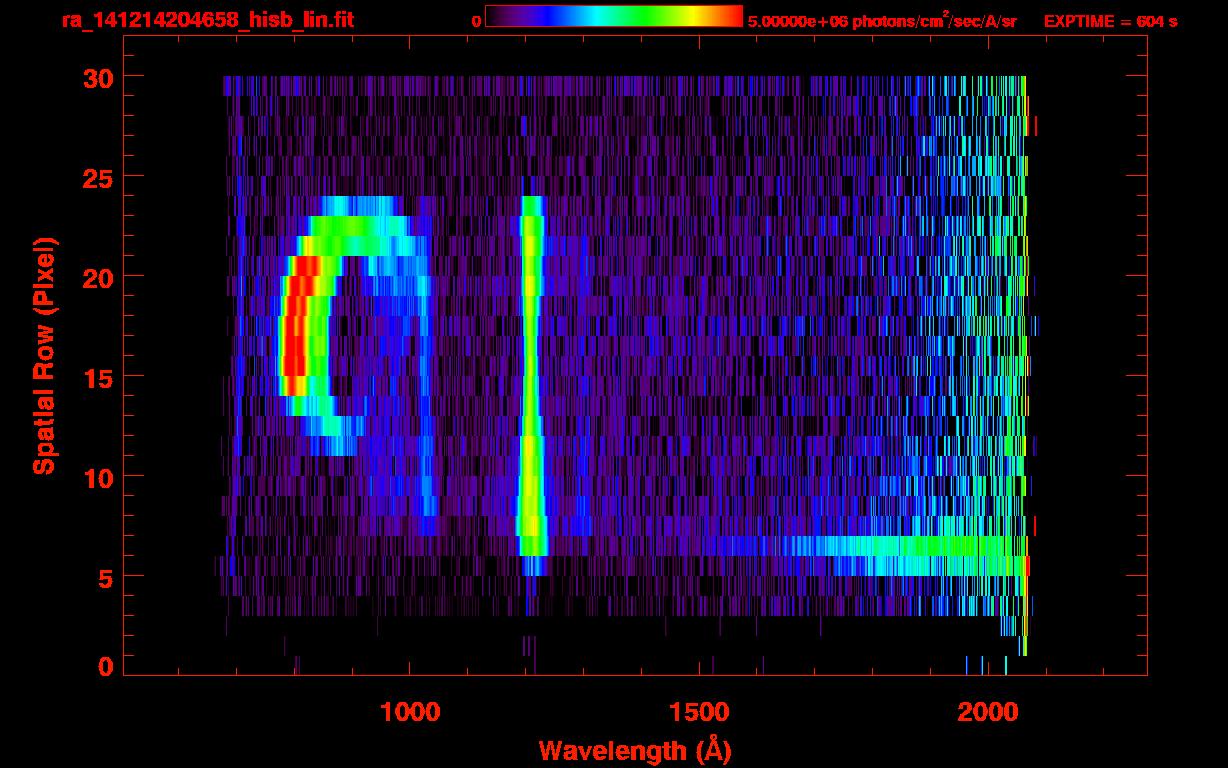This screenshot has width=1228, height=768.
Task: Click the x-axis tick label 2000
Action: pyautogui.click(x=988, y=712)
